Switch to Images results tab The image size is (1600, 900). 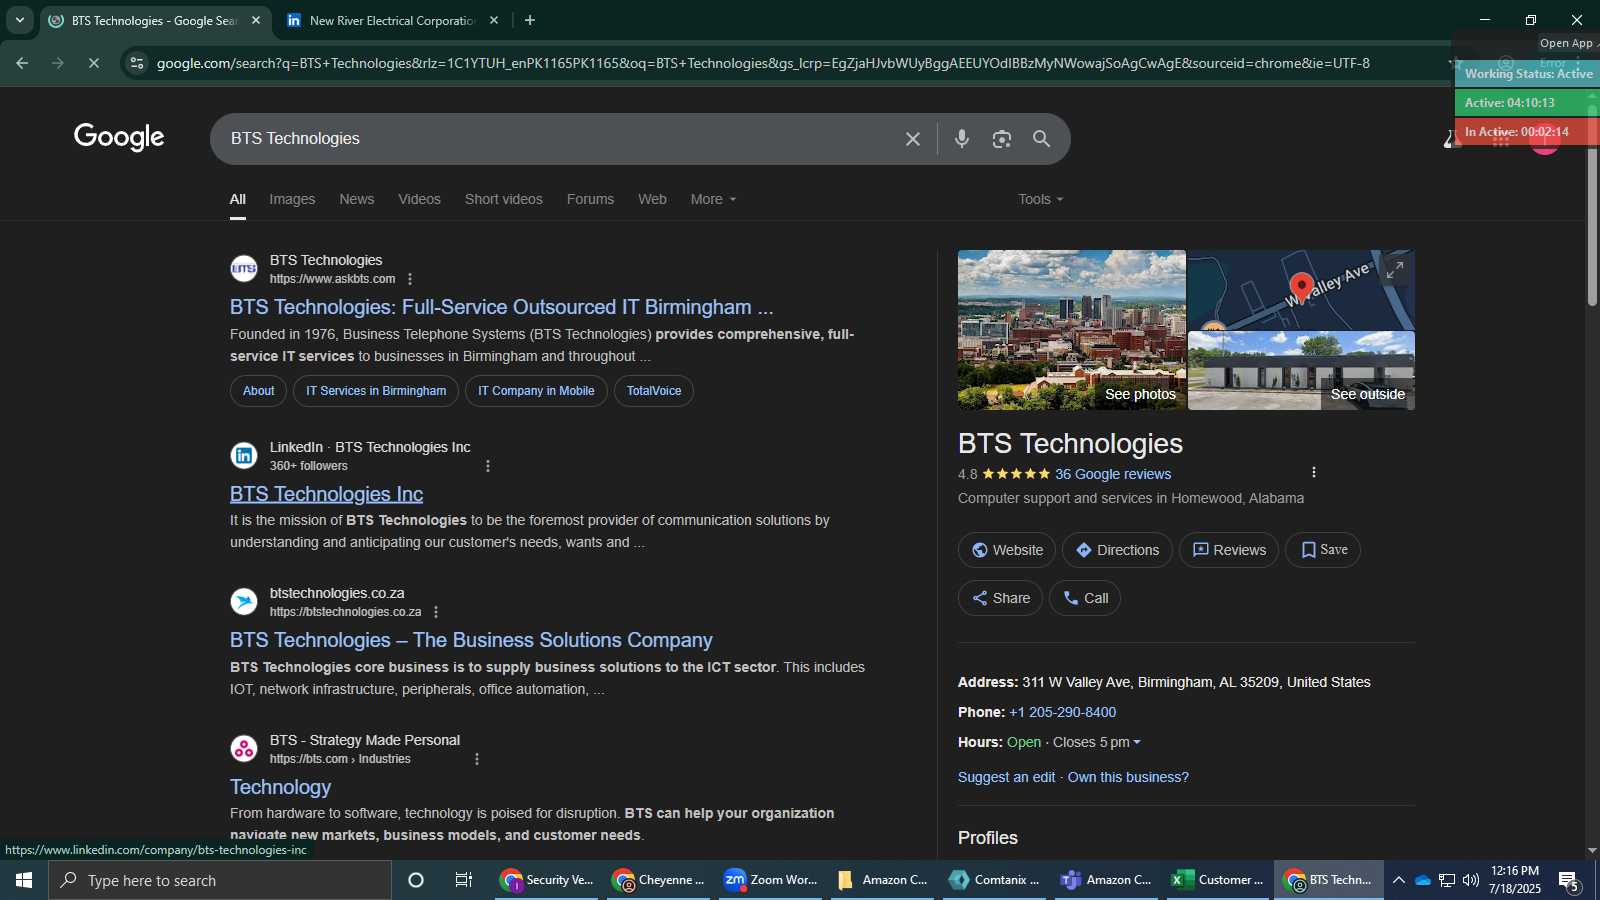pyautogui.click(x=292, y=199)
